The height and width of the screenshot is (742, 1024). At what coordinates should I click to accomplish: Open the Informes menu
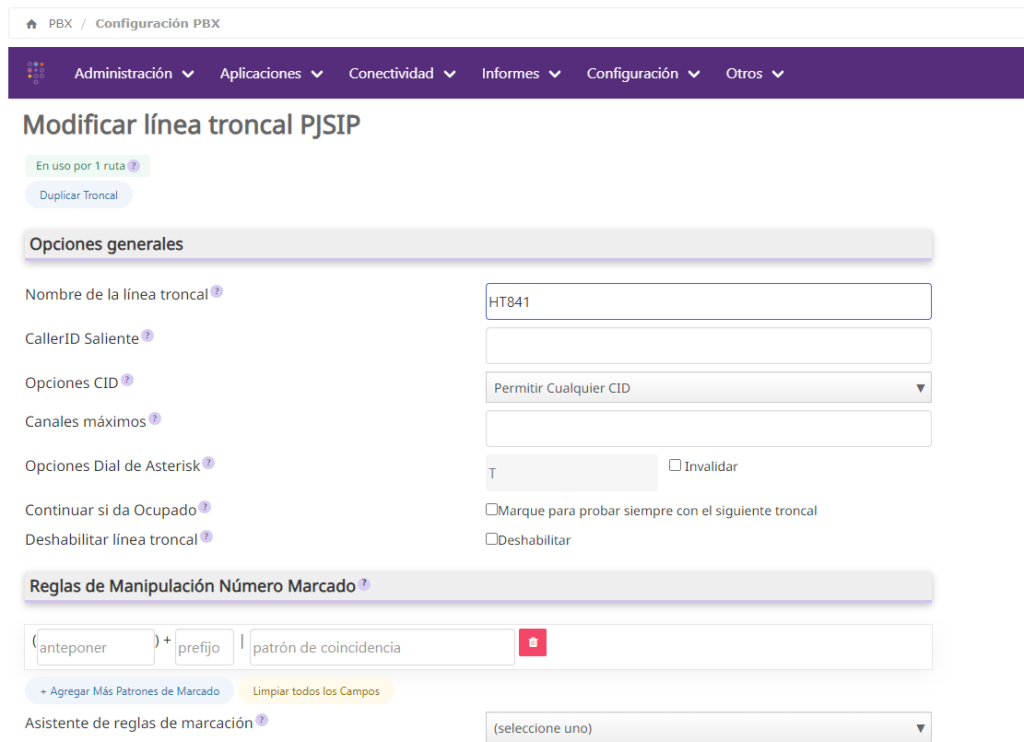pos(521,73)
